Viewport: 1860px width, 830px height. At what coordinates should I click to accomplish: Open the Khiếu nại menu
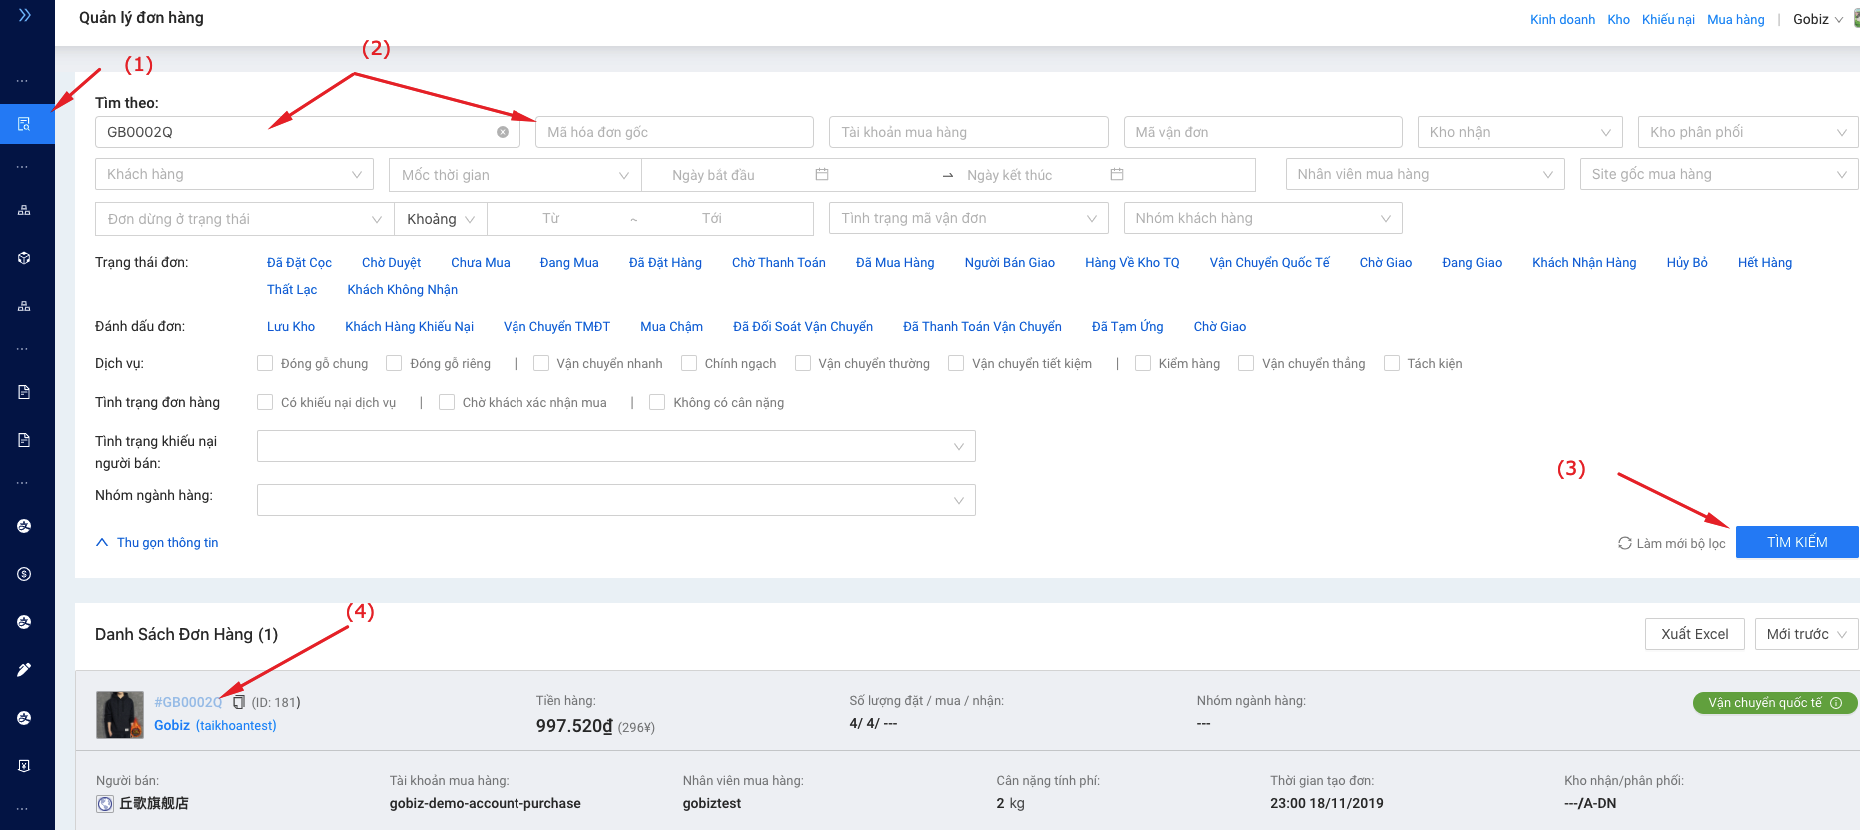[1668, 19]
